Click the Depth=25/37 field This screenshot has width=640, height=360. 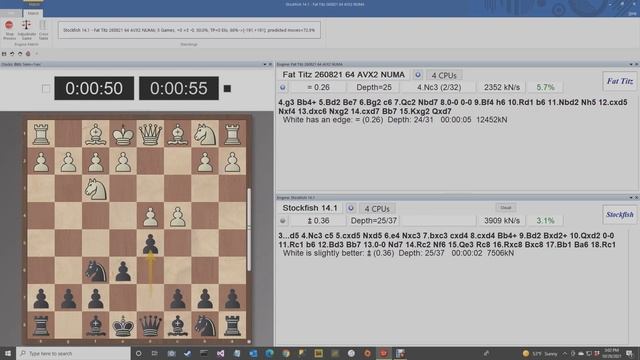(373, 221)
